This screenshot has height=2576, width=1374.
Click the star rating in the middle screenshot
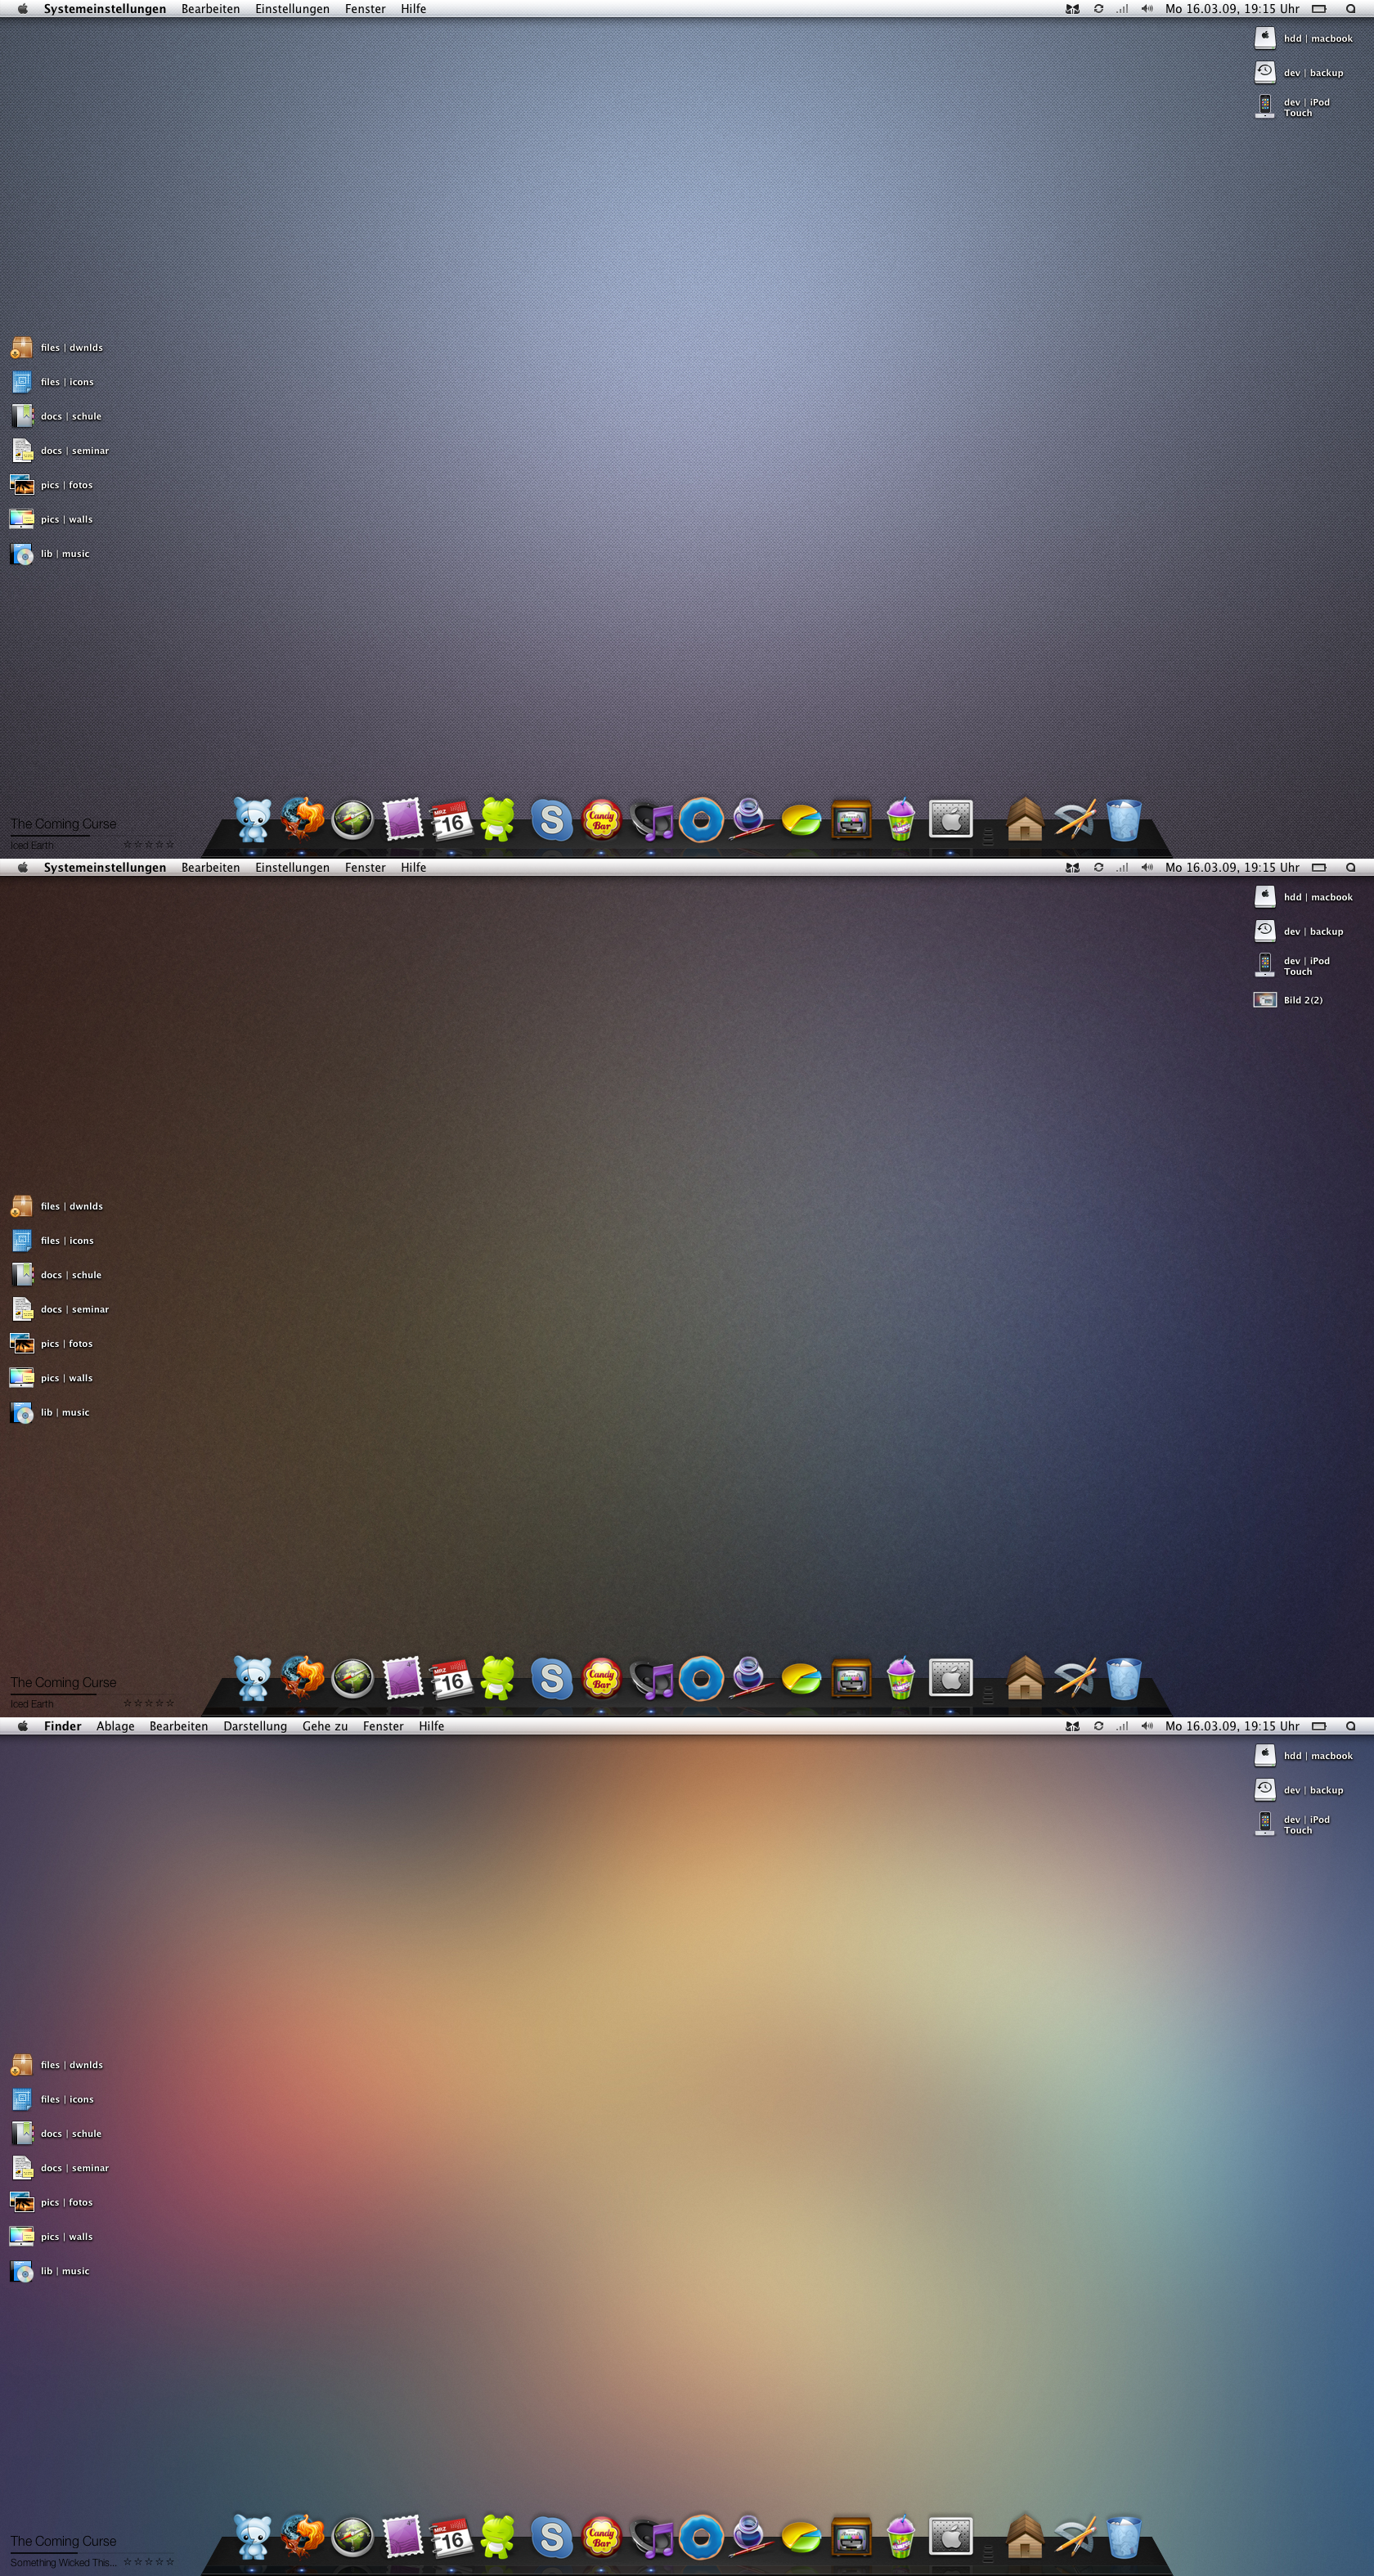point(149,1703)
